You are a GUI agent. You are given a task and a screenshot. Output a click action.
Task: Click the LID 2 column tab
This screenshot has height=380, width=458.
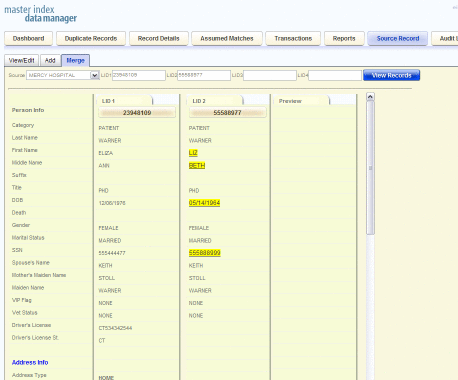(215, 101)
